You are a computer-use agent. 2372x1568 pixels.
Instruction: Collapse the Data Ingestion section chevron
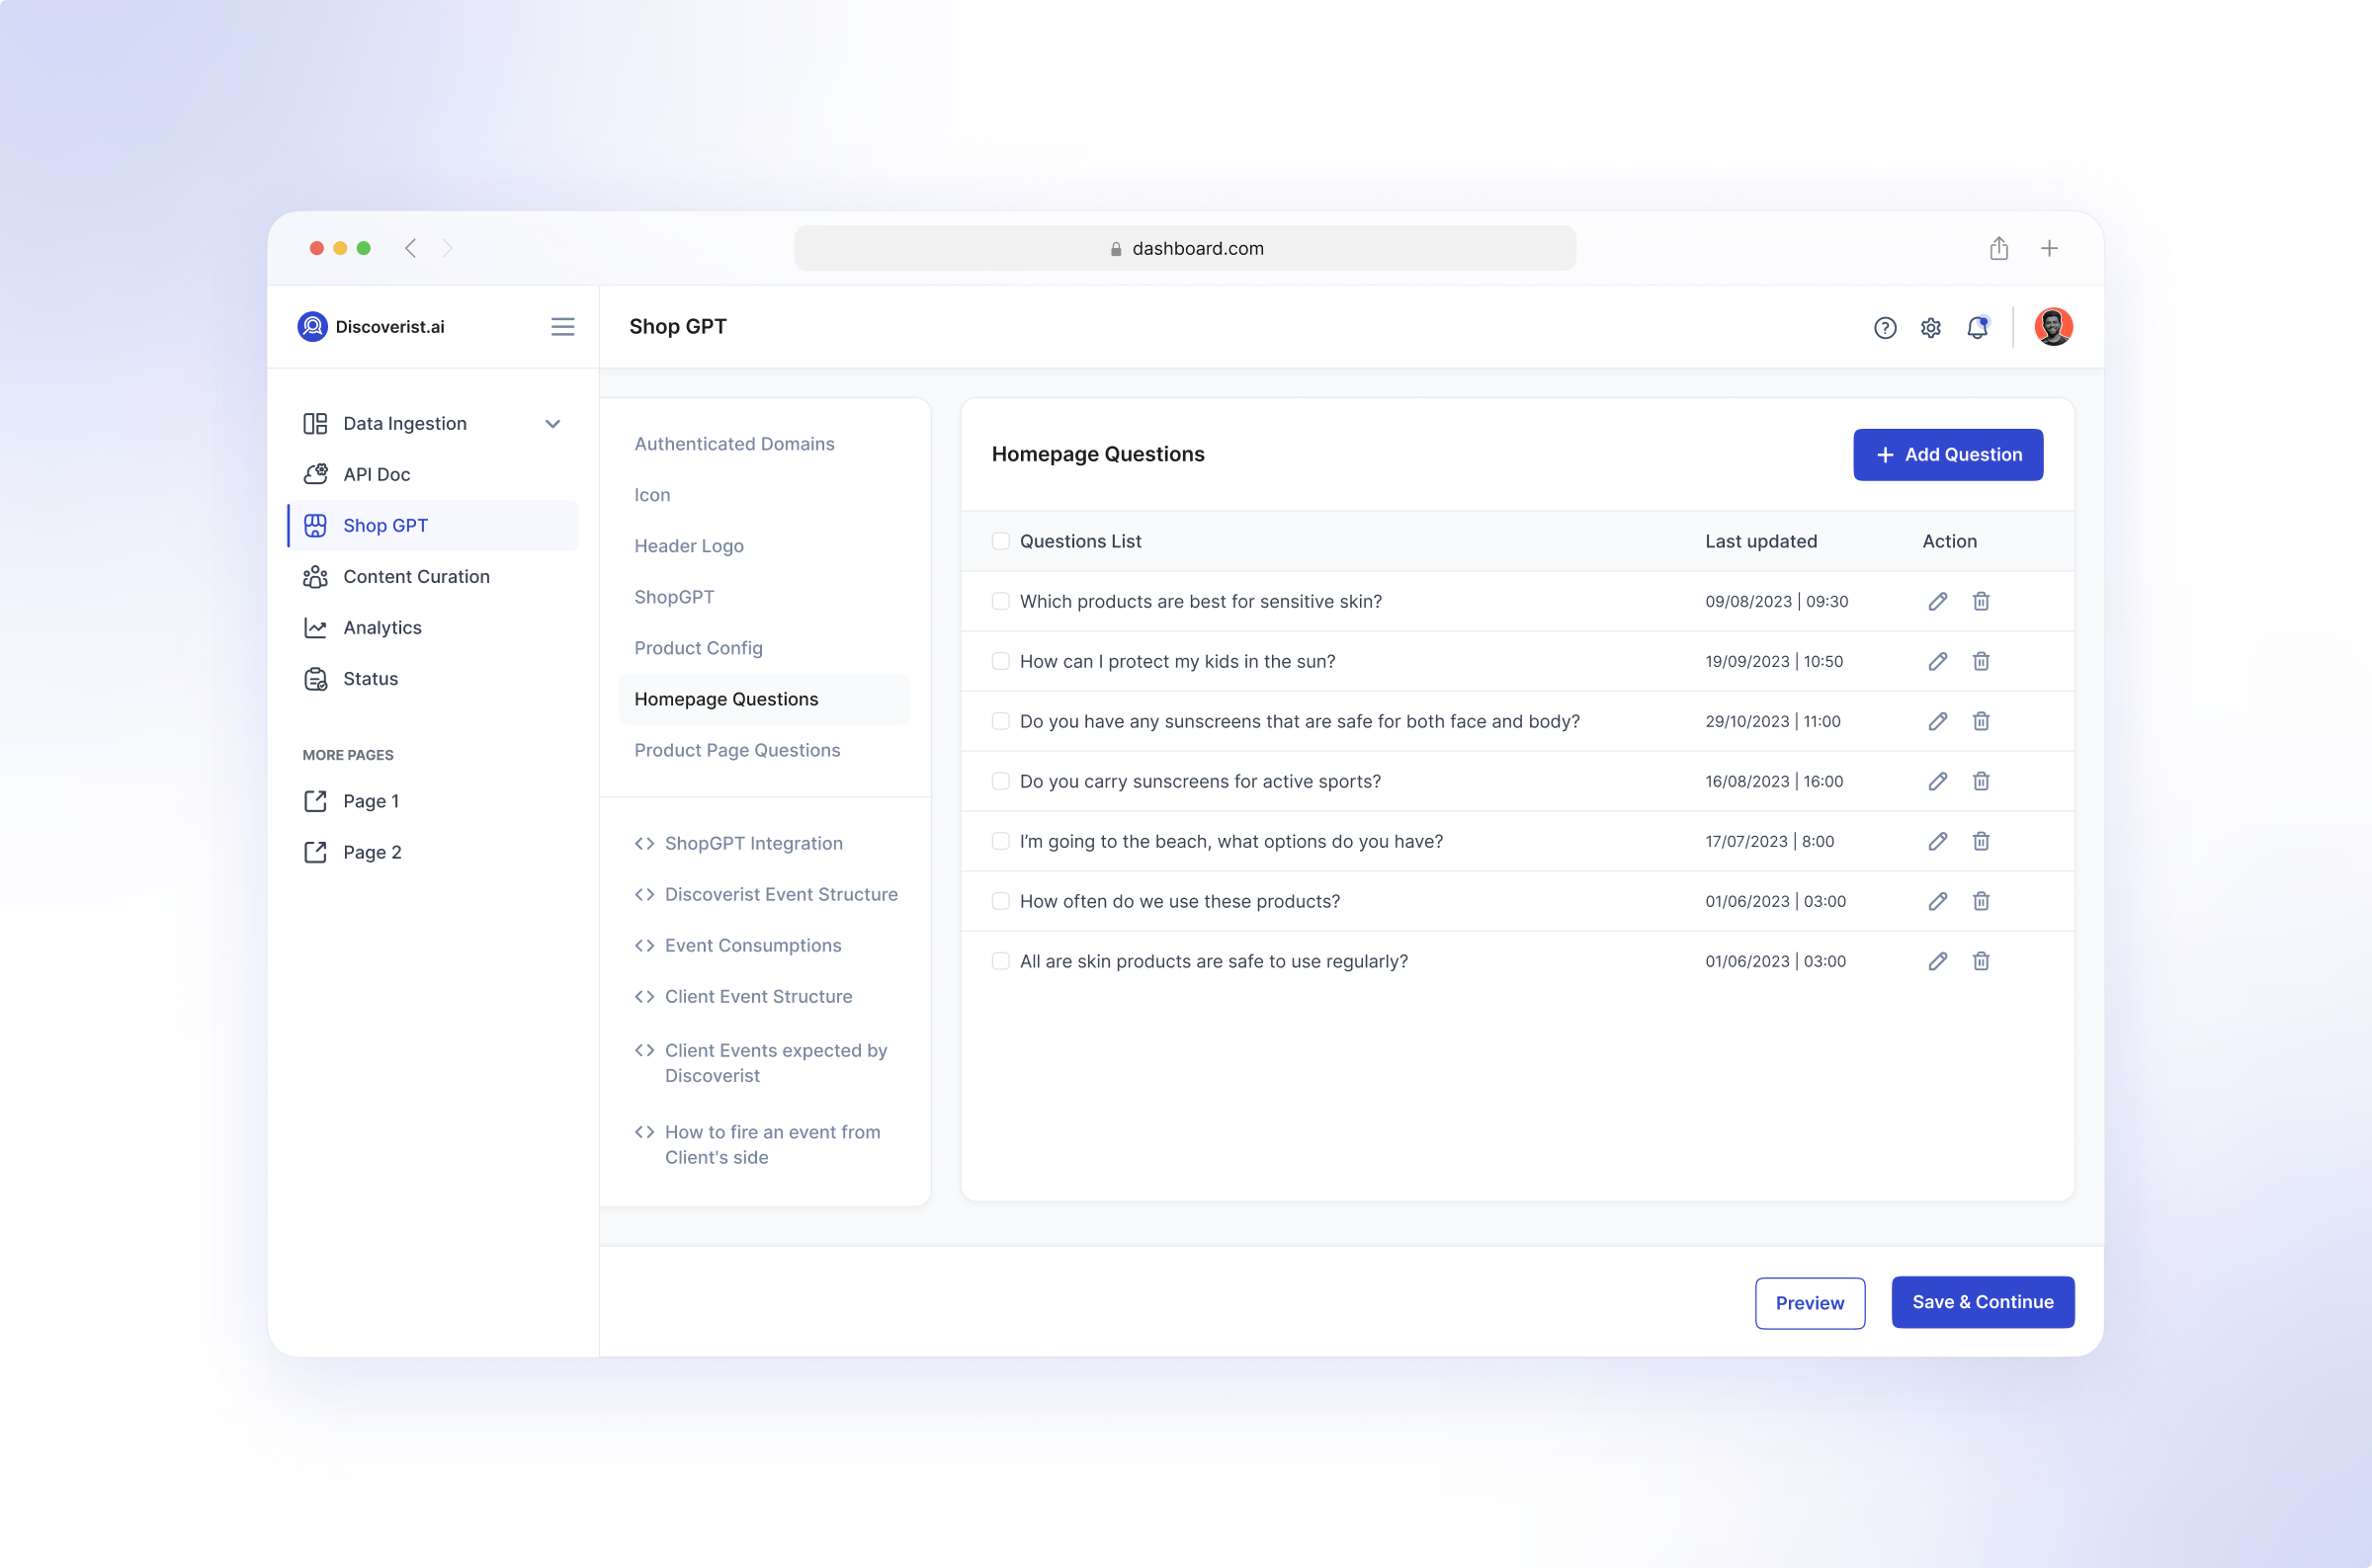coord(553,424)
